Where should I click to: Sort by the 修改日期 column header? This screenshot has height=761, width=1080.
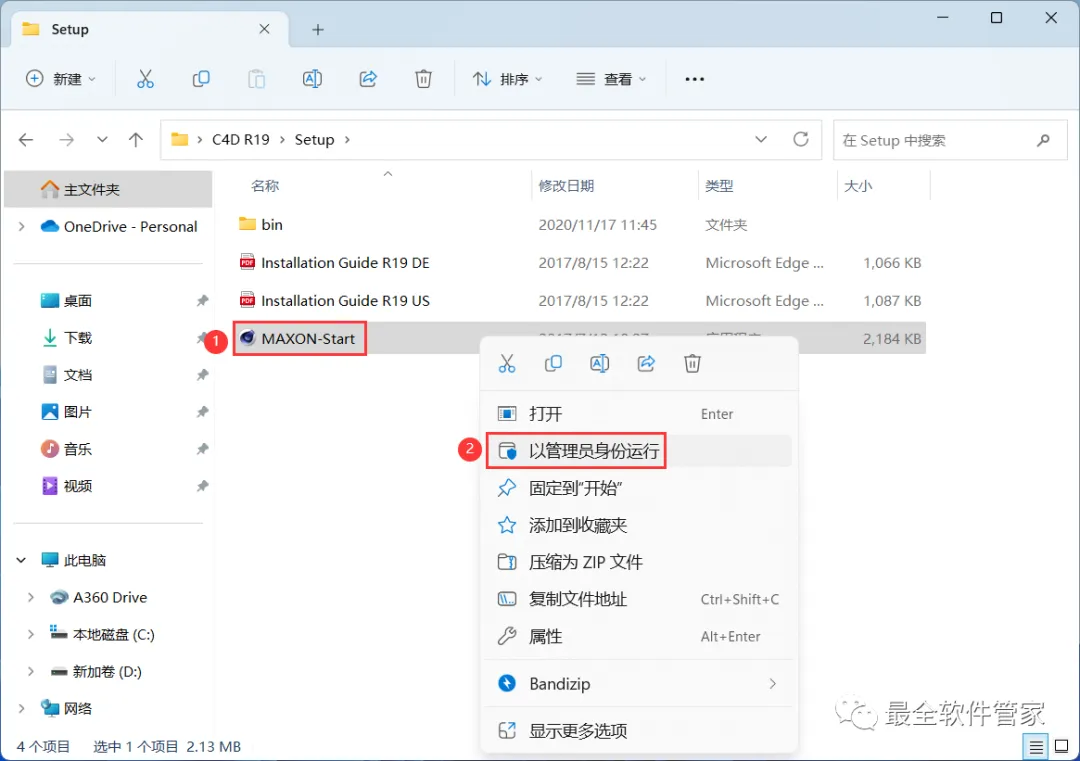[566, 186]
